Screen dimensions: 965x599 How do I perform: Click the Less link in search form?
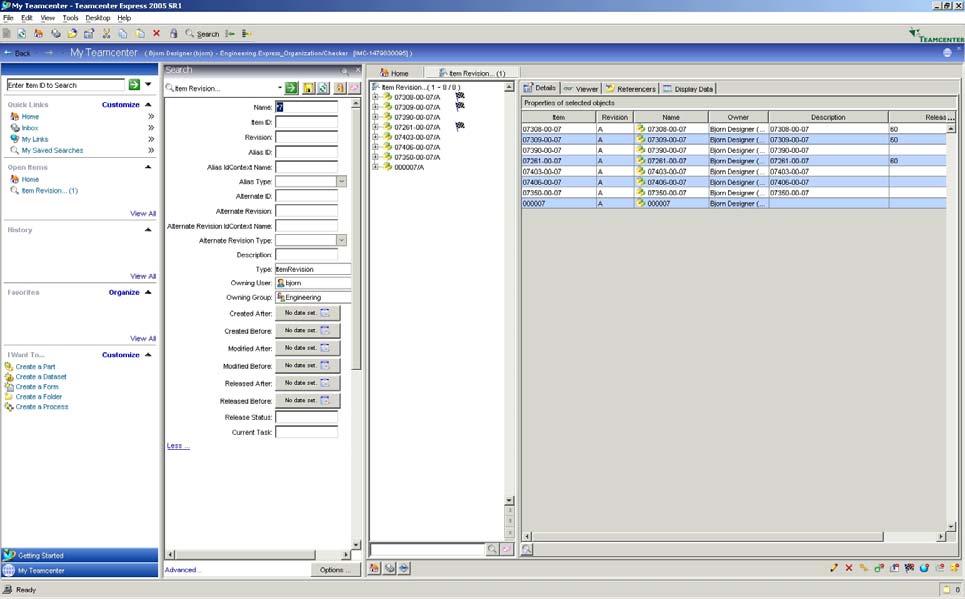[x=178, y=446]
